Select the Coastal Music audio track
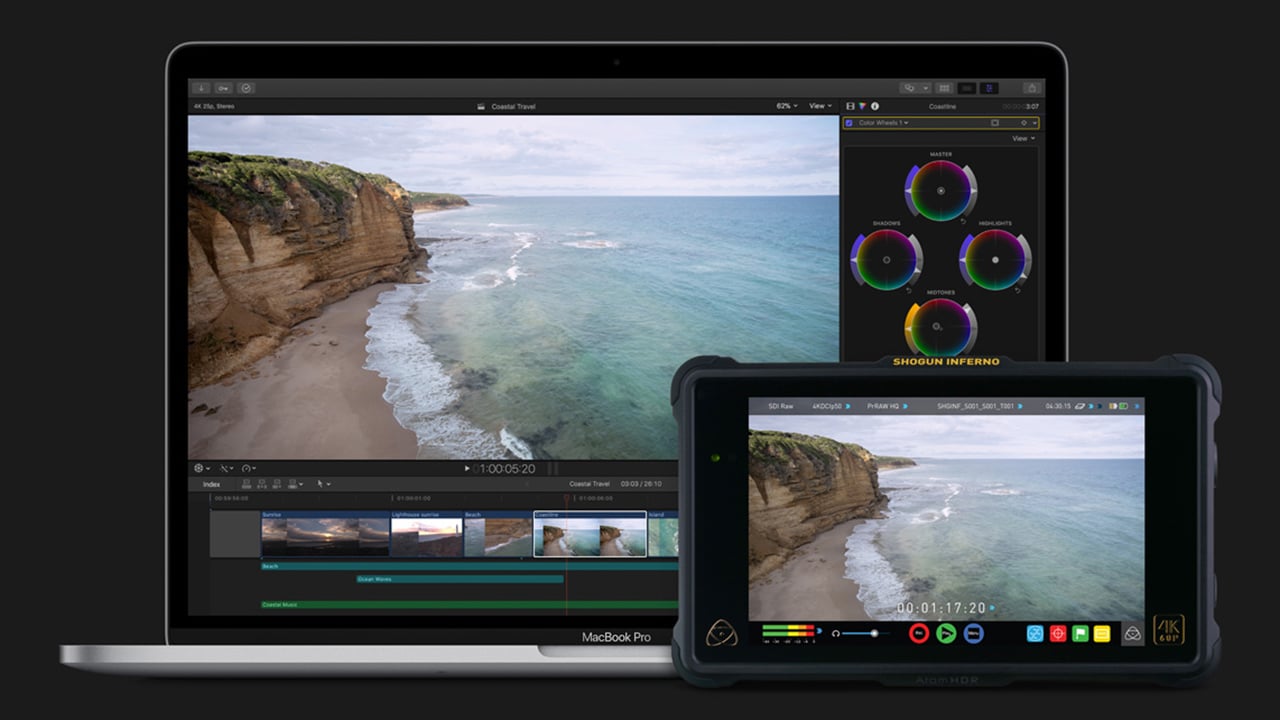Screen dimensions: 1280x720 (x=468, y=604)
